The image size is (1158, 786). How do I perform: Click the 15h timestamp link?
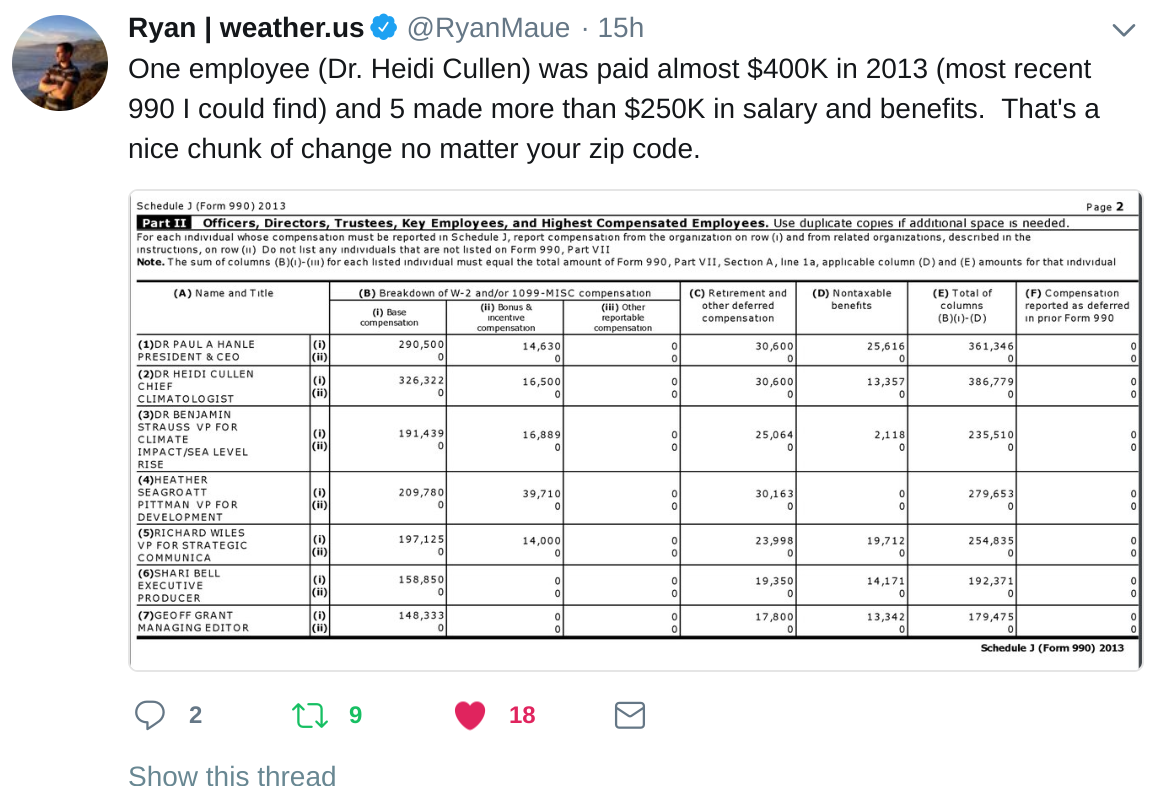[x=620, y=28]
